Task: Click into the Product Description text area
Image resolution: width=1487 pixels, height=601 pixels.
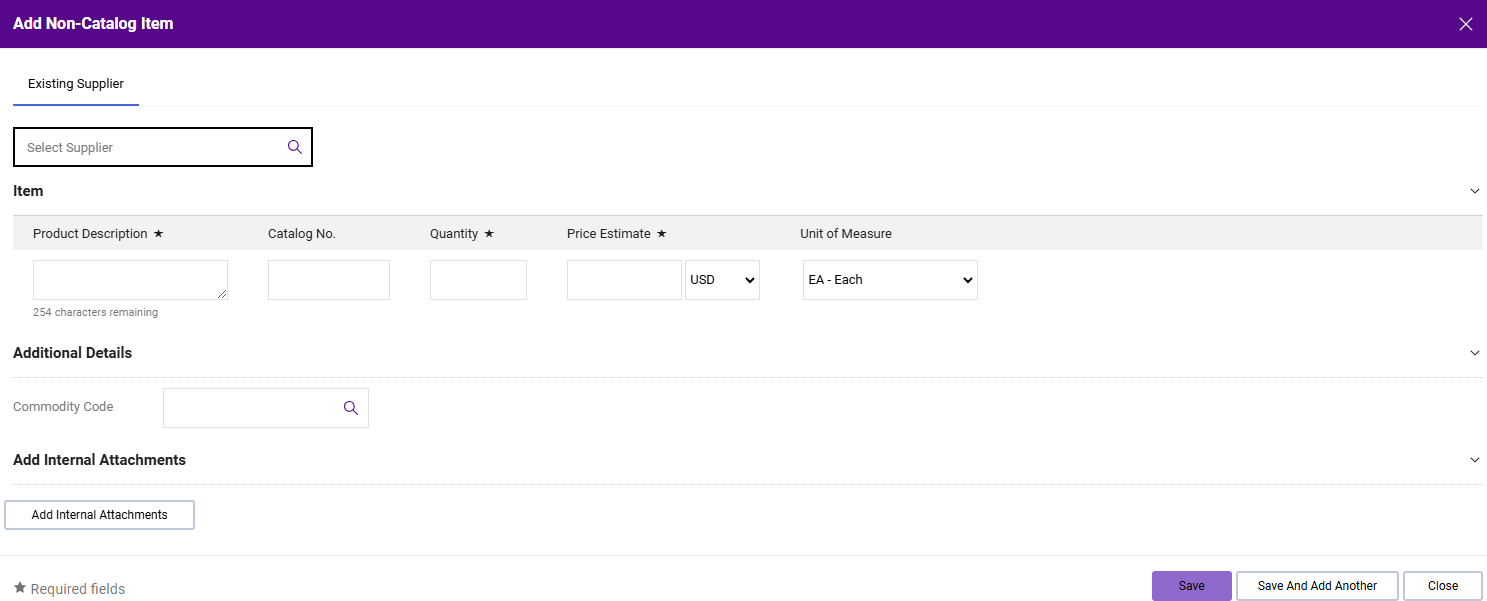Action: point(130,280)
